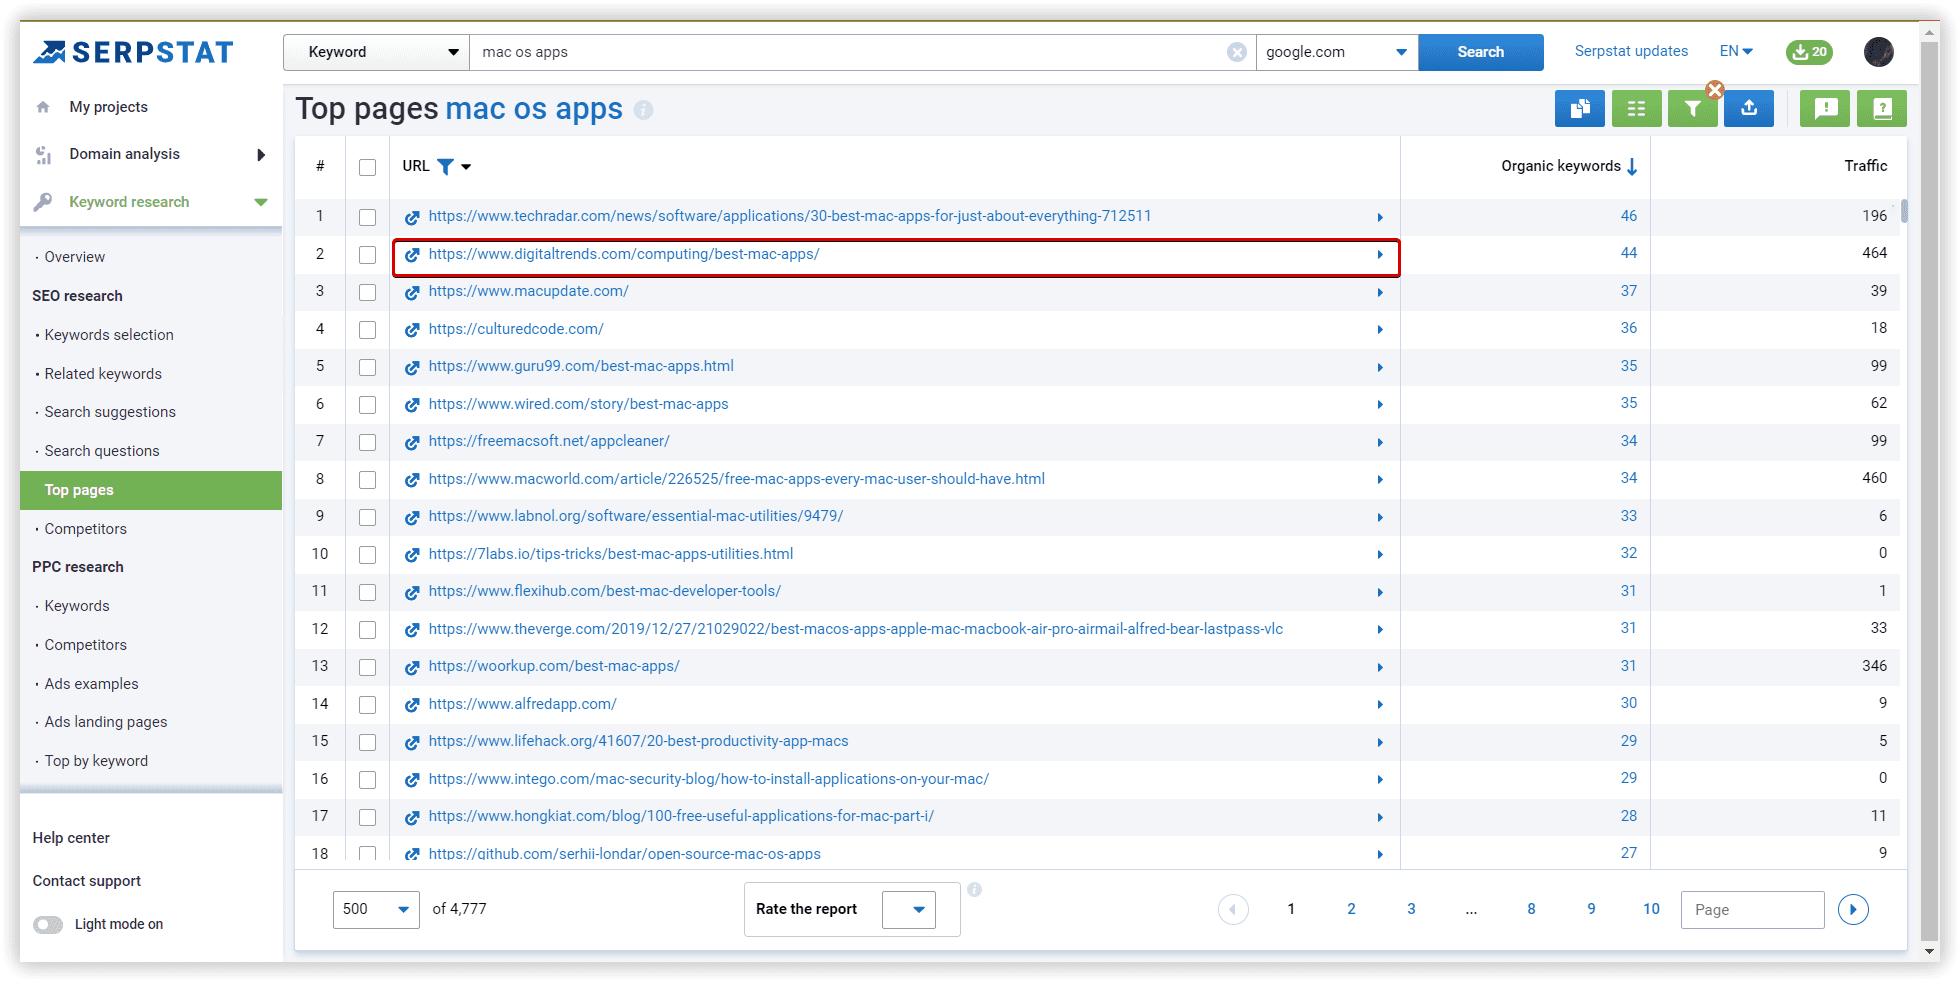Open the feedback exclamation icon button

(1825, 108)
